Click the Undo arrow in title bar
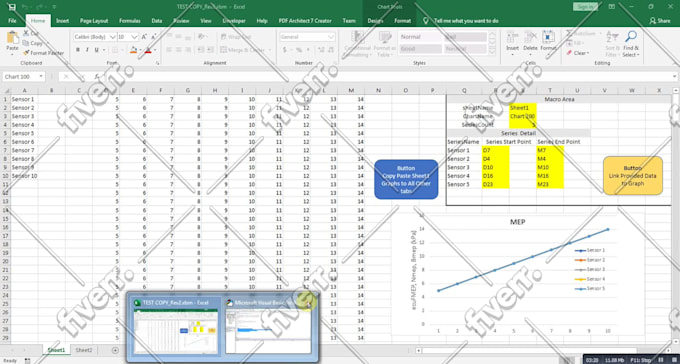This screenshot has width=680, height=364. 25,7
